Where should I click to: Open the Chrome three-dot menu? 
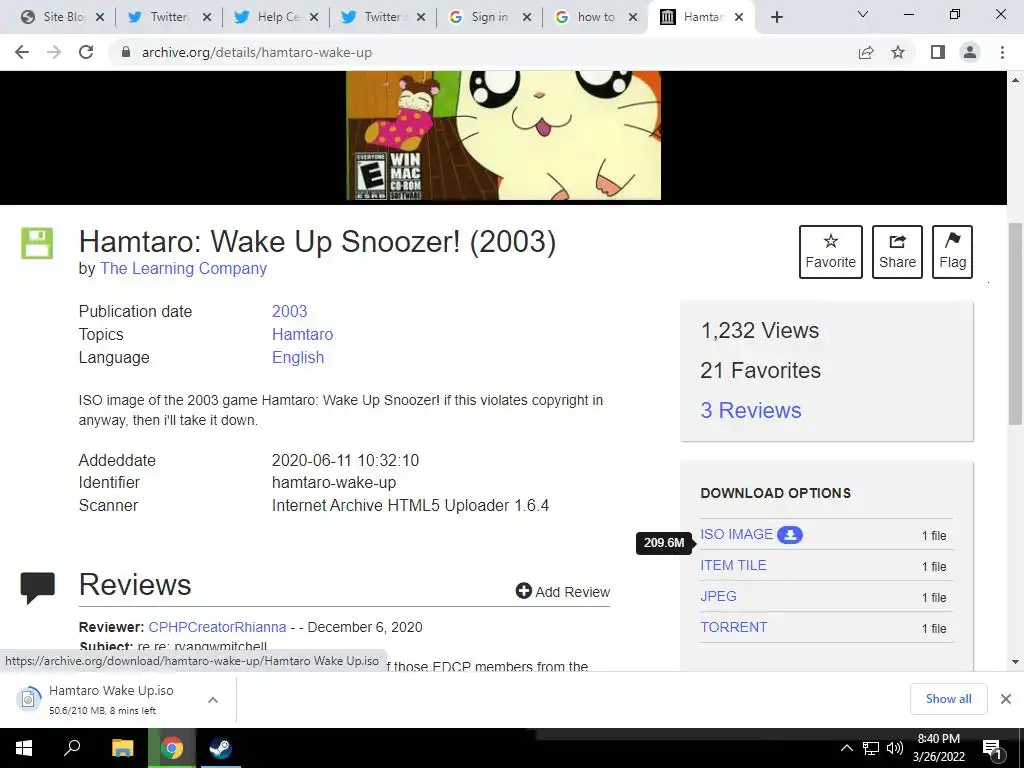click(1002, 52)
